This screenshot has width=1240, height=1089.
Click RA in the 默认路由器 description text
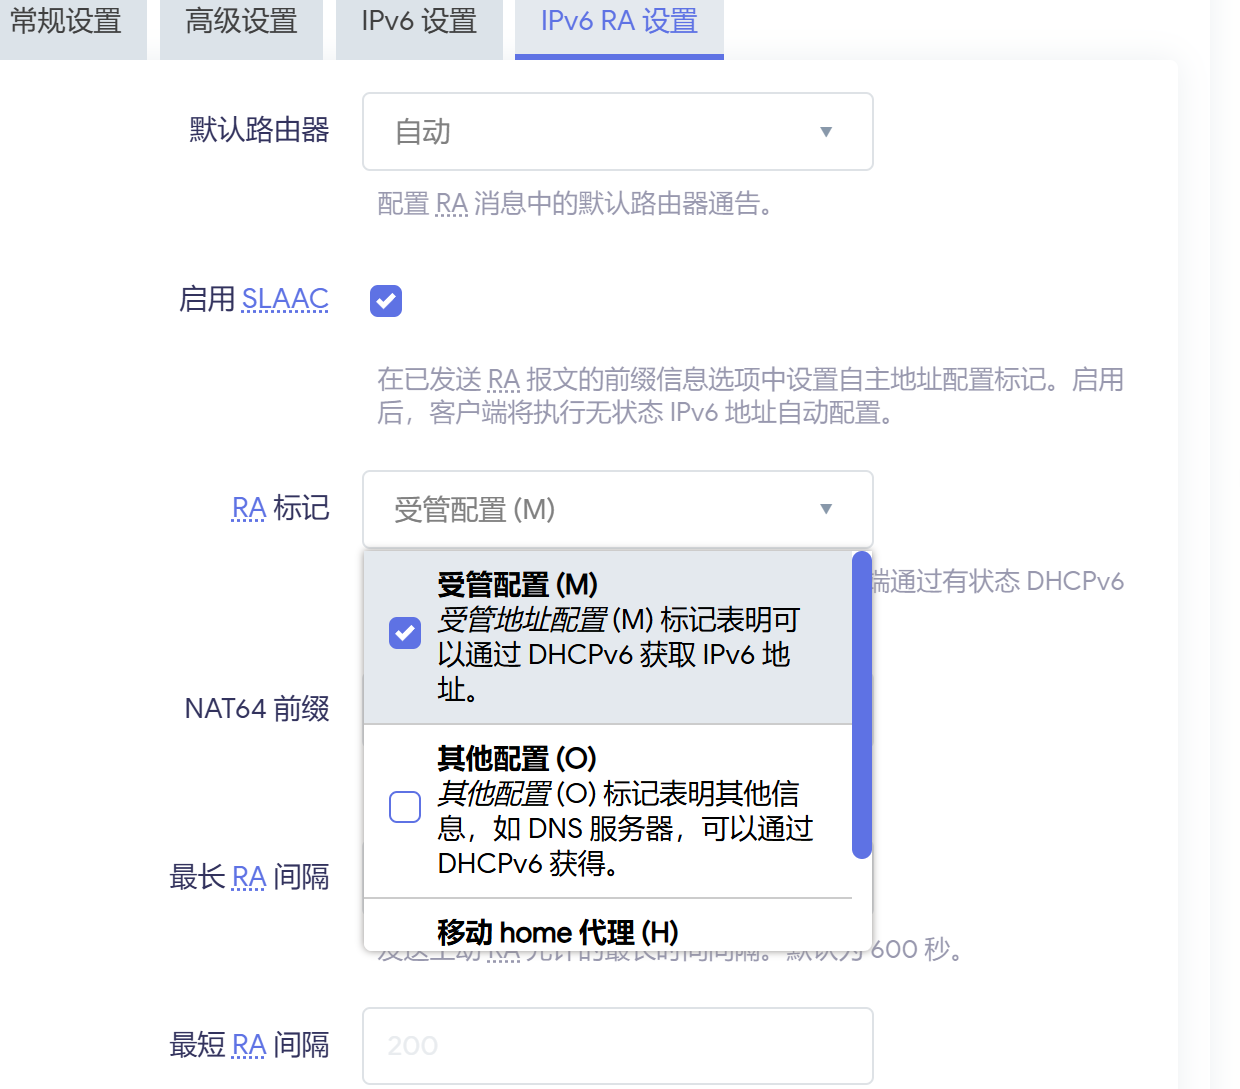tap(452, 204)
